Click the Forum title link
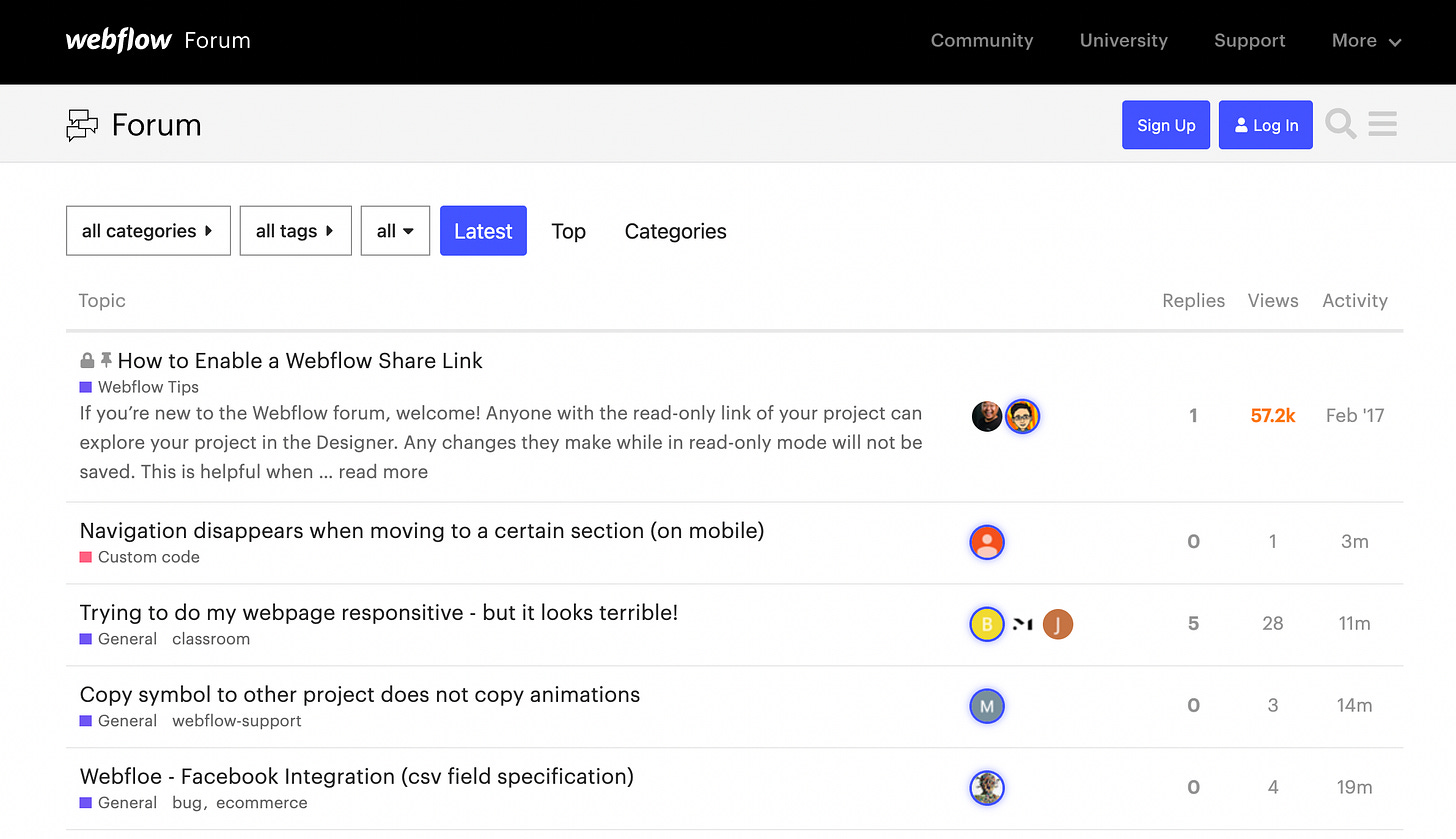Screen dimensions: 1456x839 [x=156, y=125]
